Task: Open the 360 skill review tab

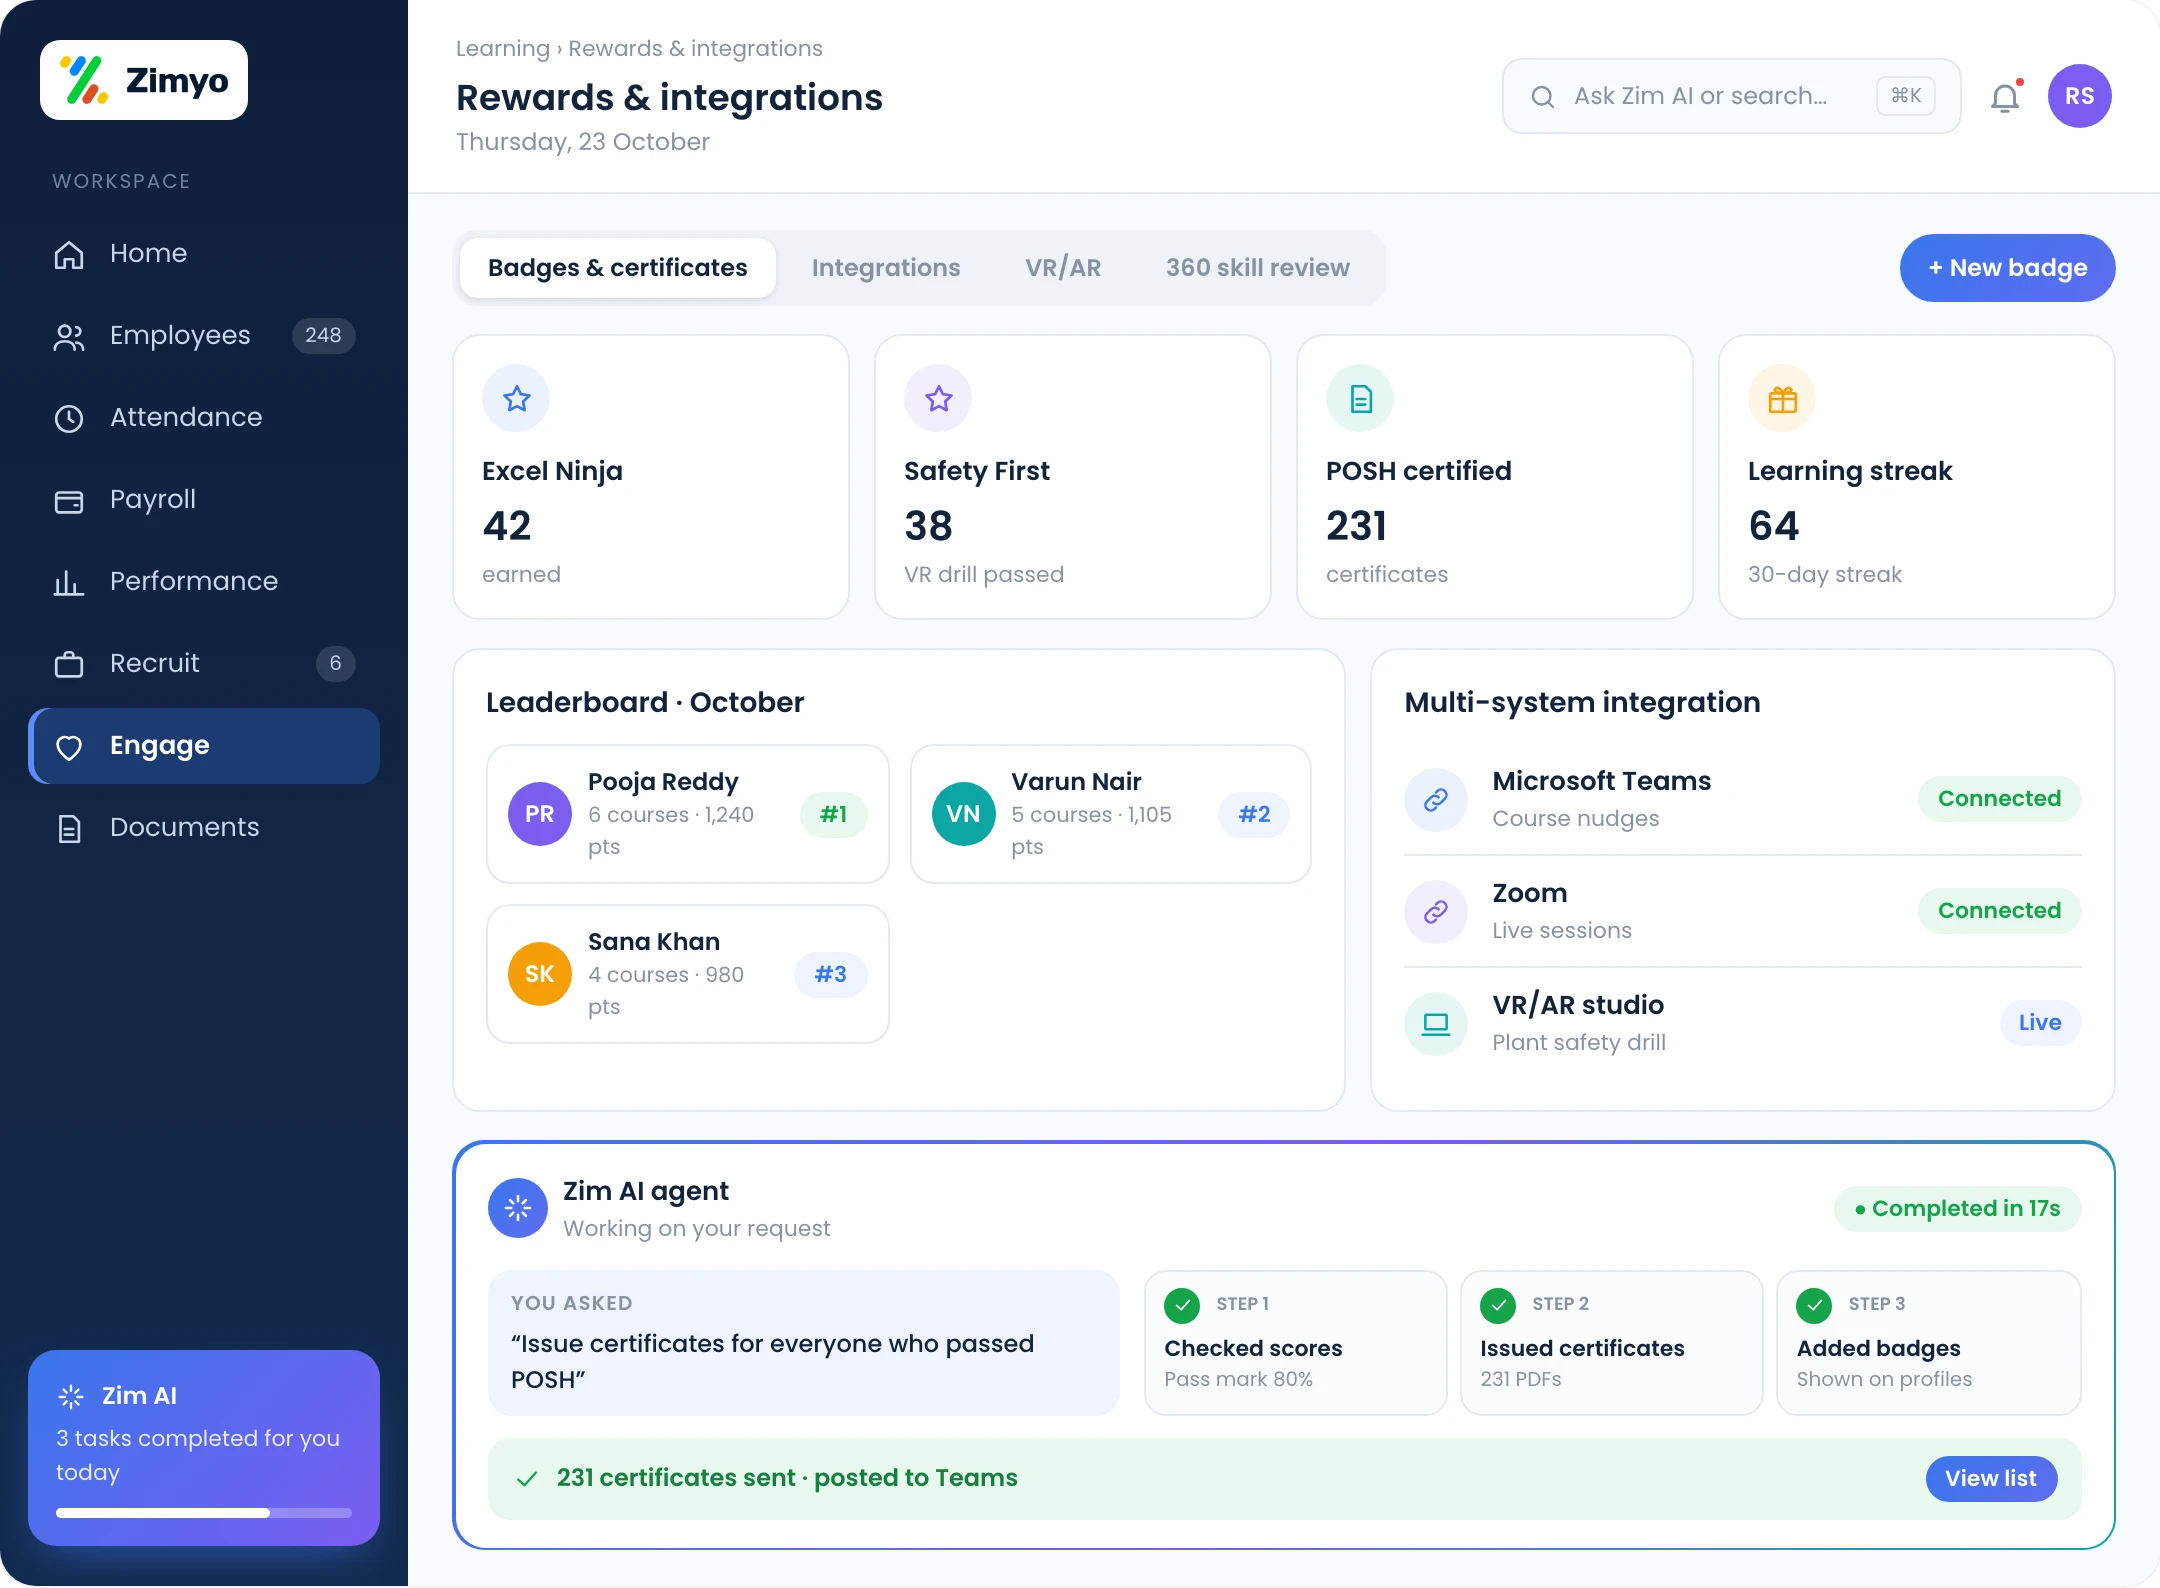Action: pos(1258,268)
